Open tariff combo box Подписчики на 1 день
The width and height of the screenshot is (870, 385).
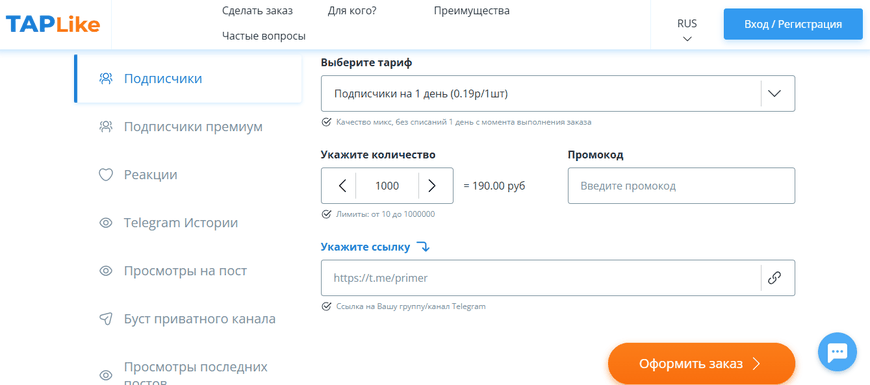pyautogui.click(x=558, y=94)
